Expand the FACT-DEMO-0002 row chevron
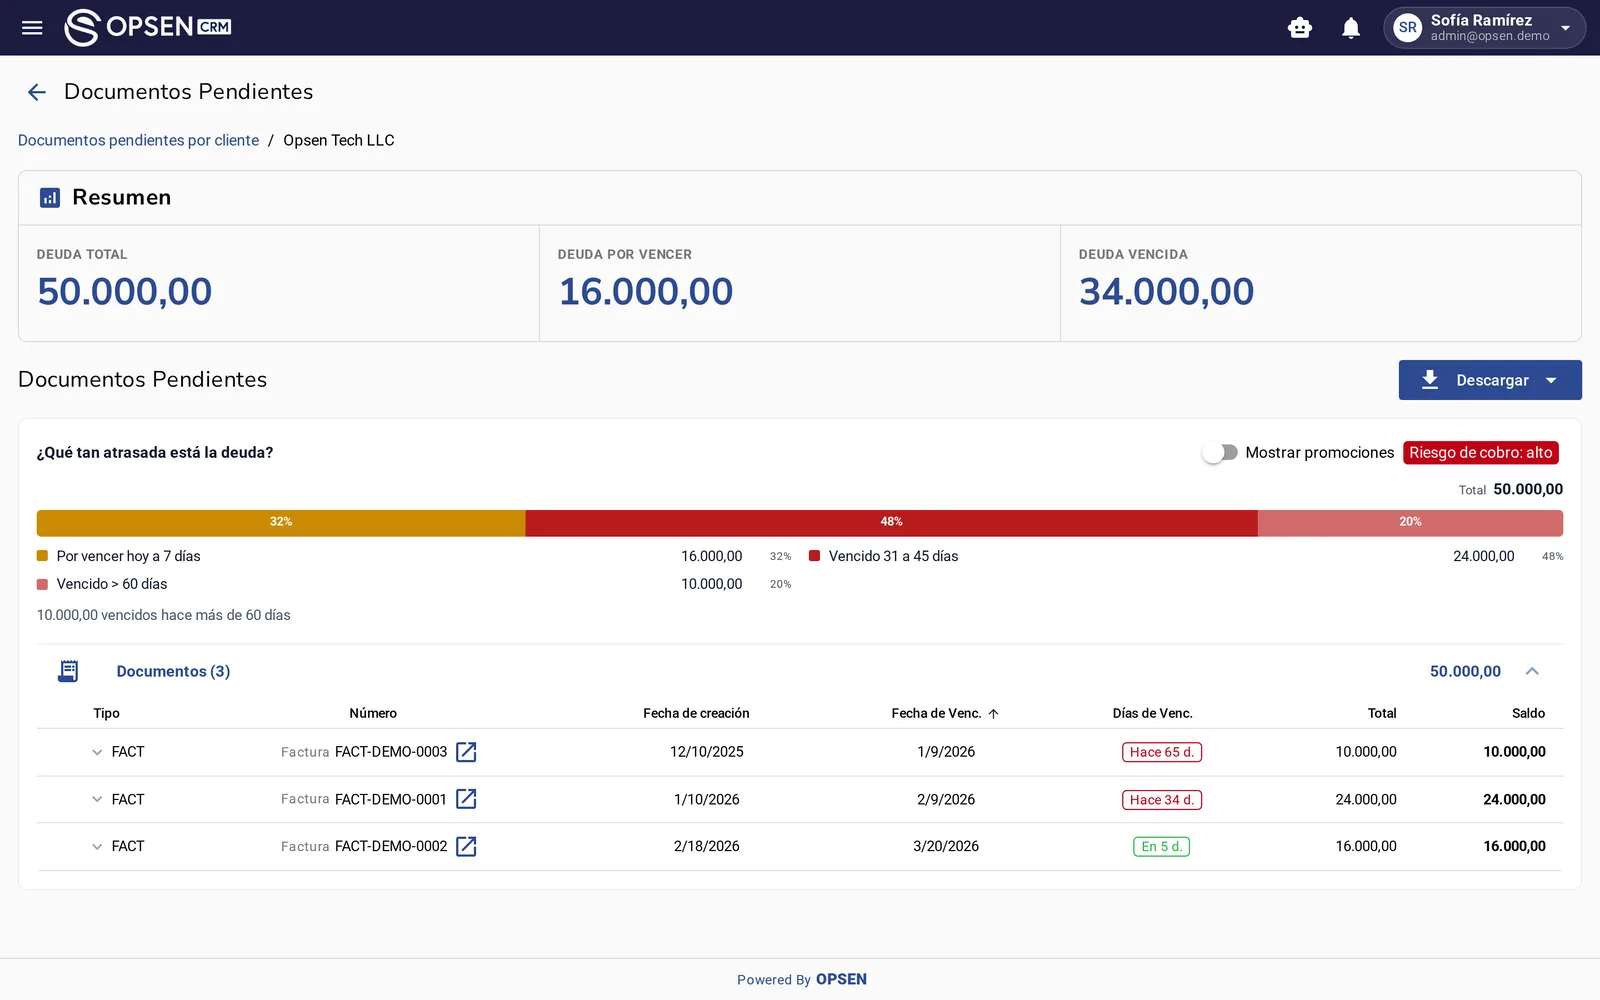The height and width of the screenshot is (1000, 1600). (97, 846)
